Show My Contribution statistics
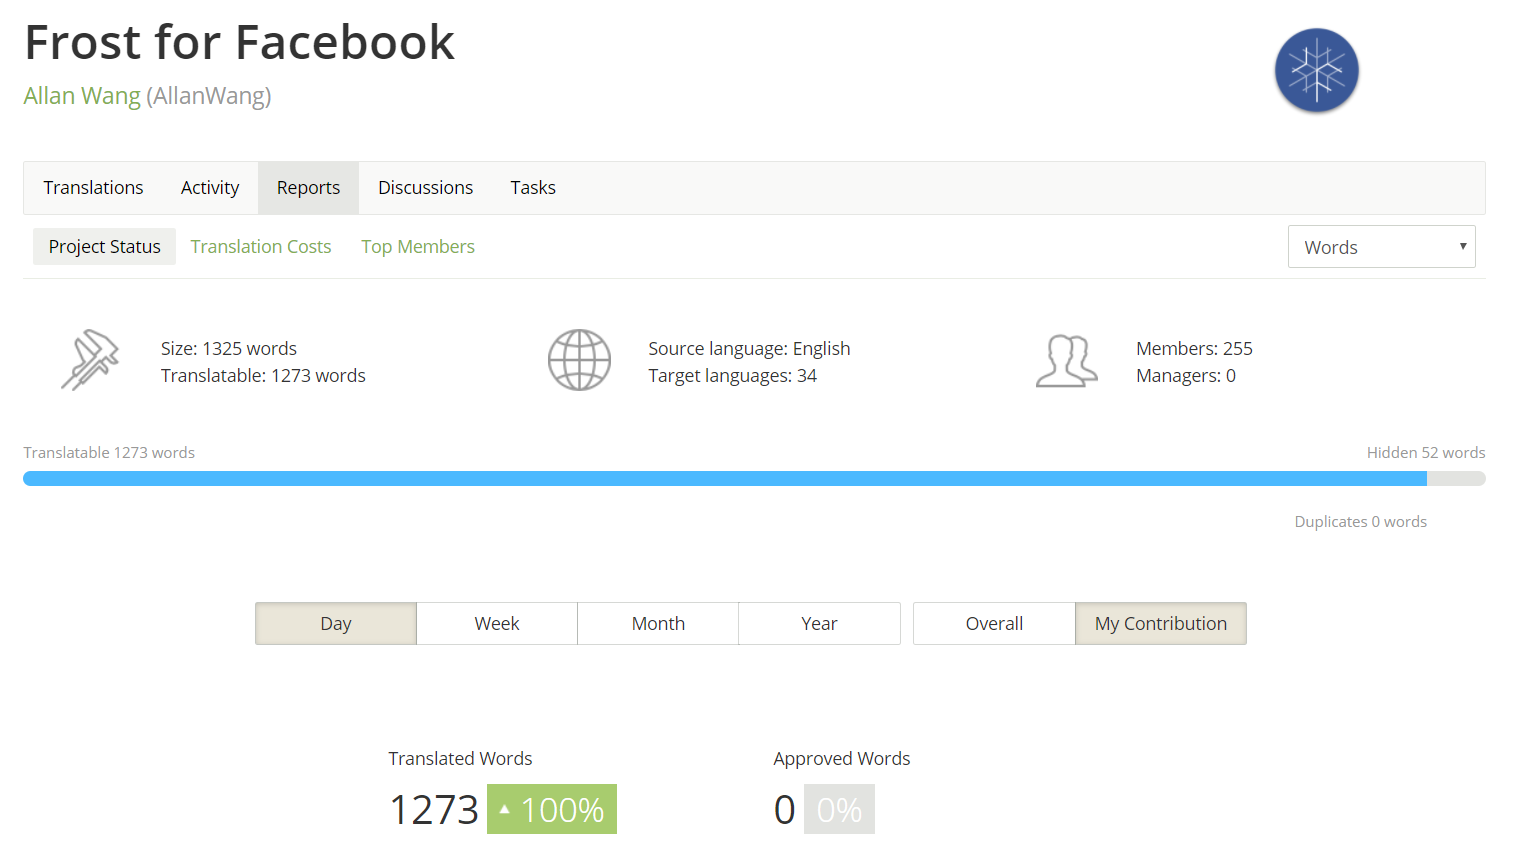The image size is (1513, 861). pyautogui.click(x=1161, y=624)
